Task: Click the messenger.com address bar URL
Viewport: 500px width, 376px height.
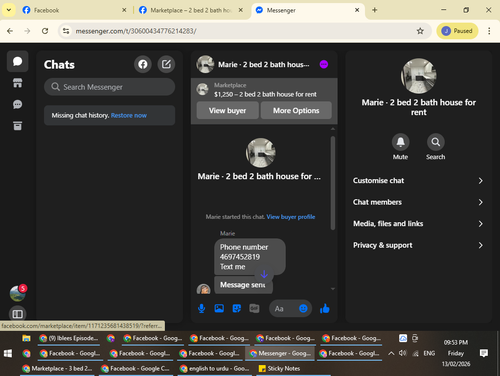Action: pyautogui.click(x=136, y=31)
